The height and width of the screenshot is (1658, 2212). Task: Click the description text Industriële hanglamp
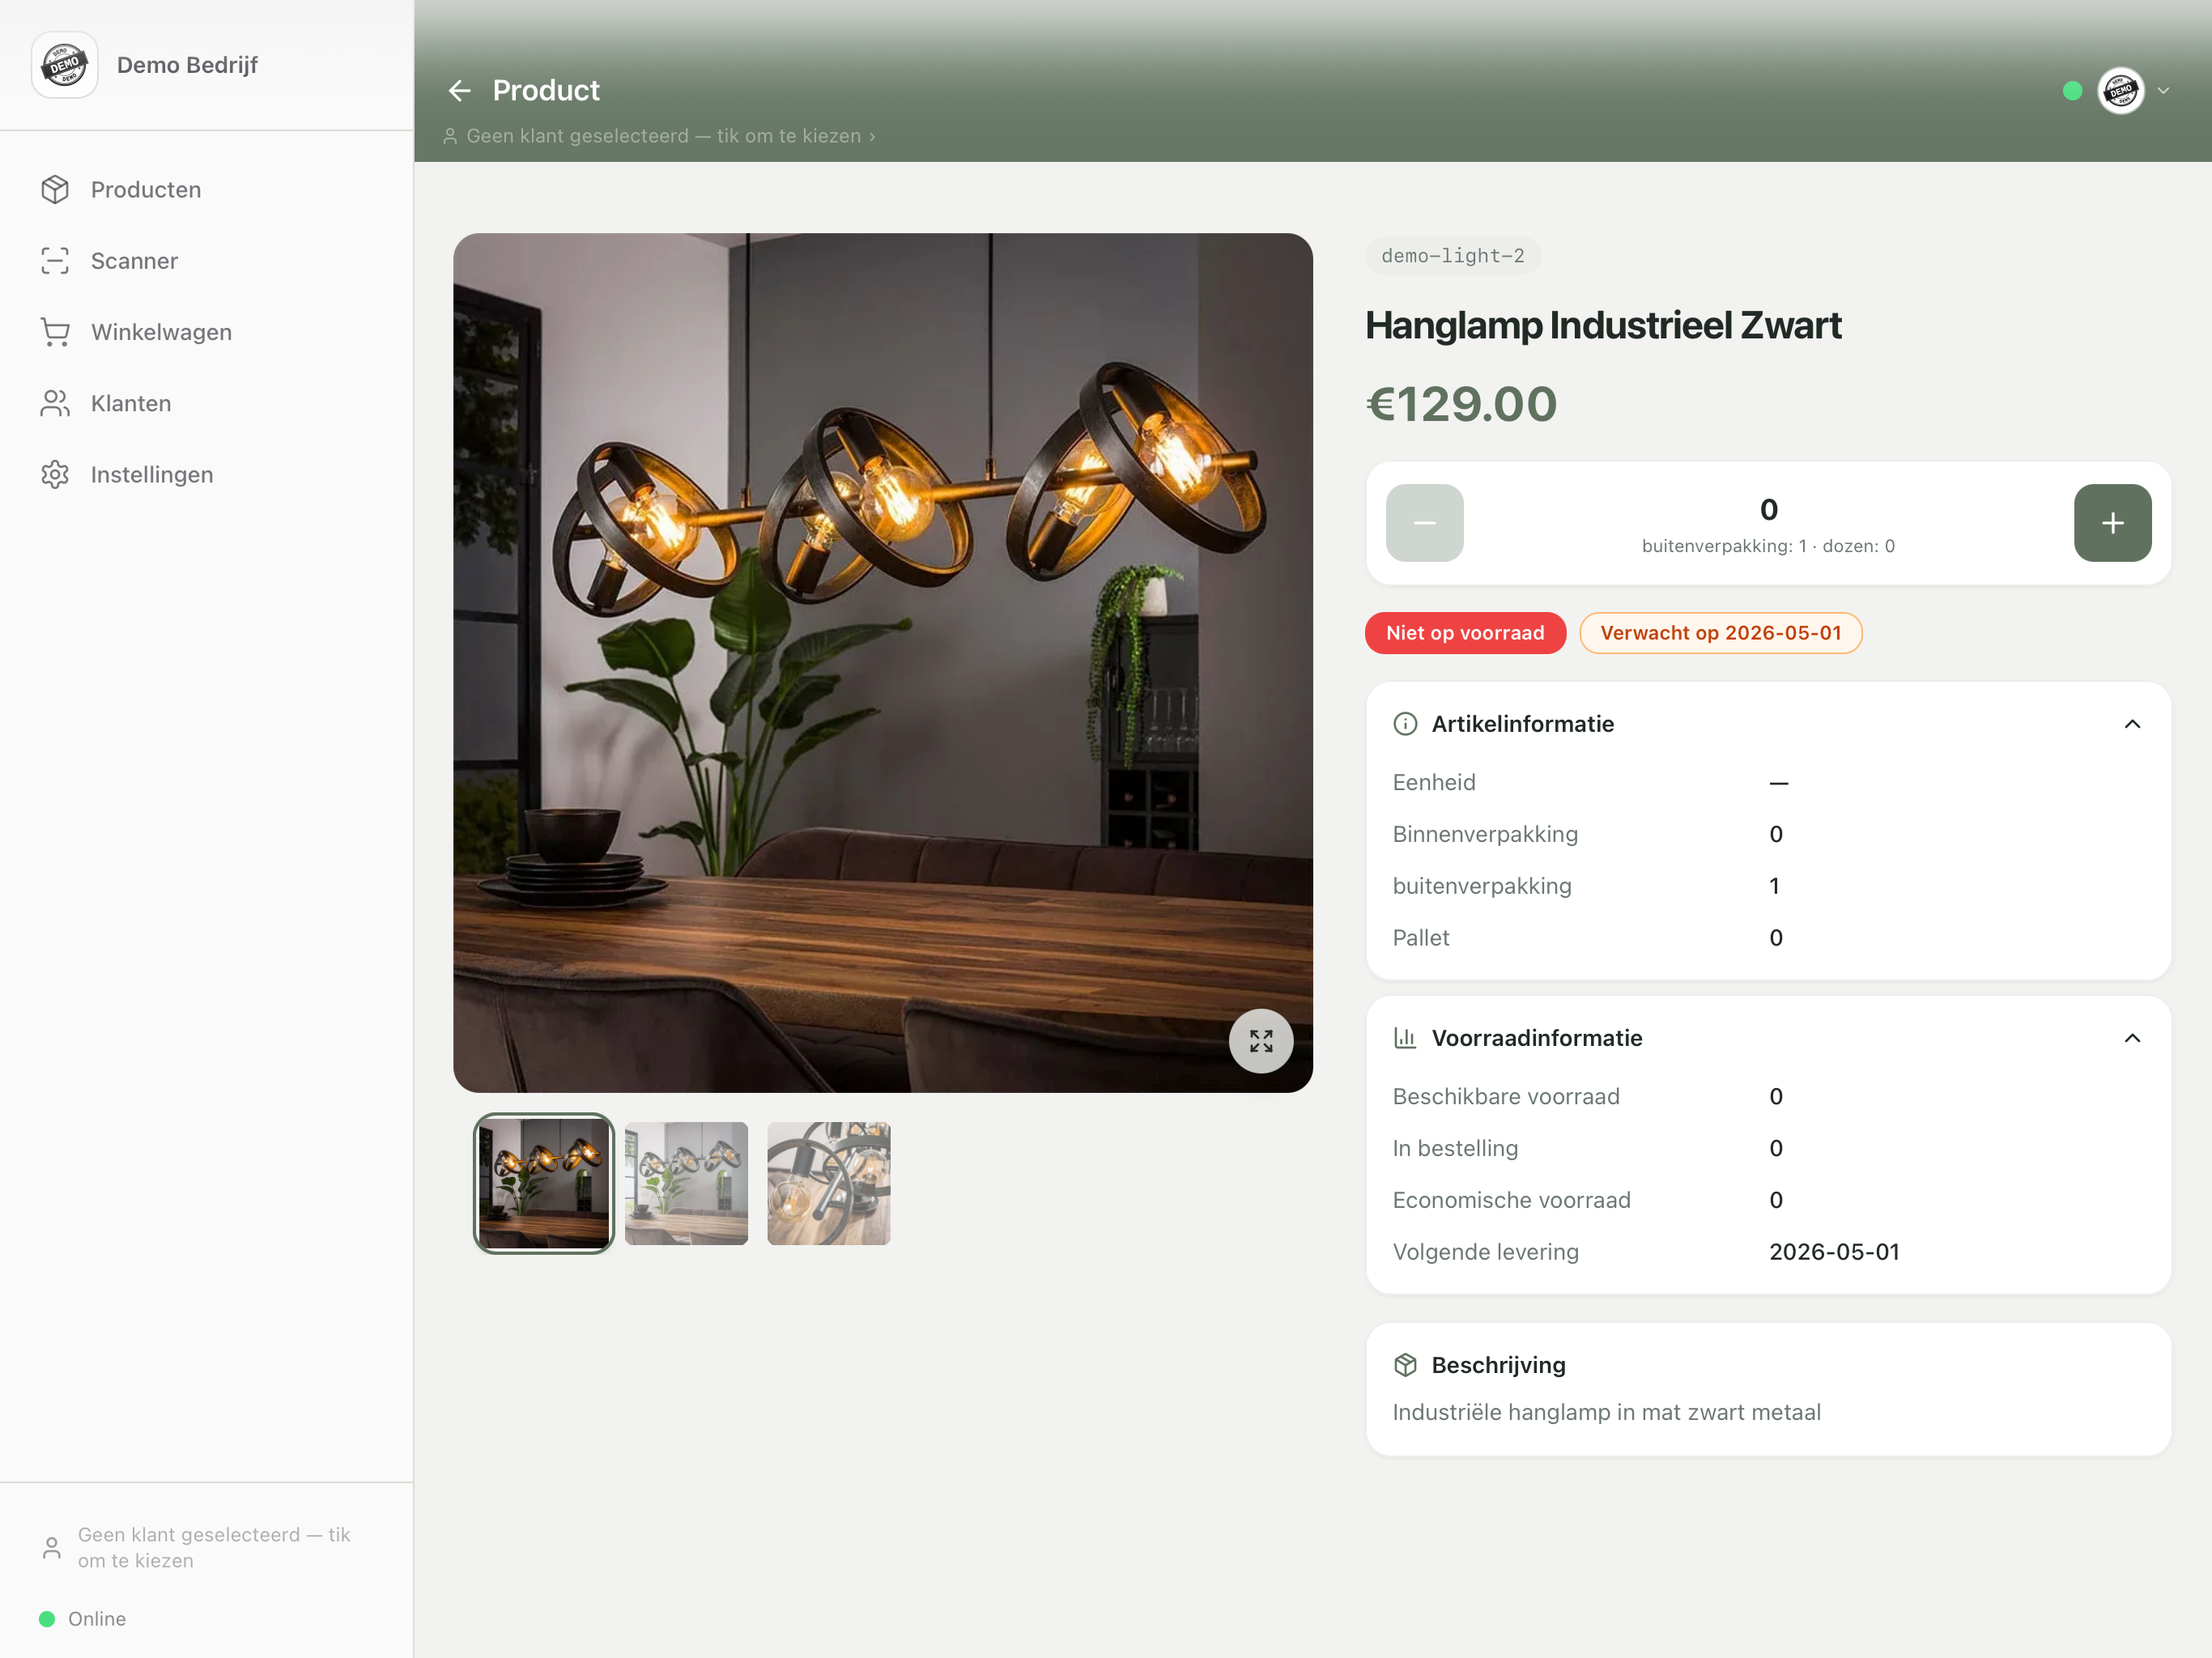(x=1606, y=1412)
